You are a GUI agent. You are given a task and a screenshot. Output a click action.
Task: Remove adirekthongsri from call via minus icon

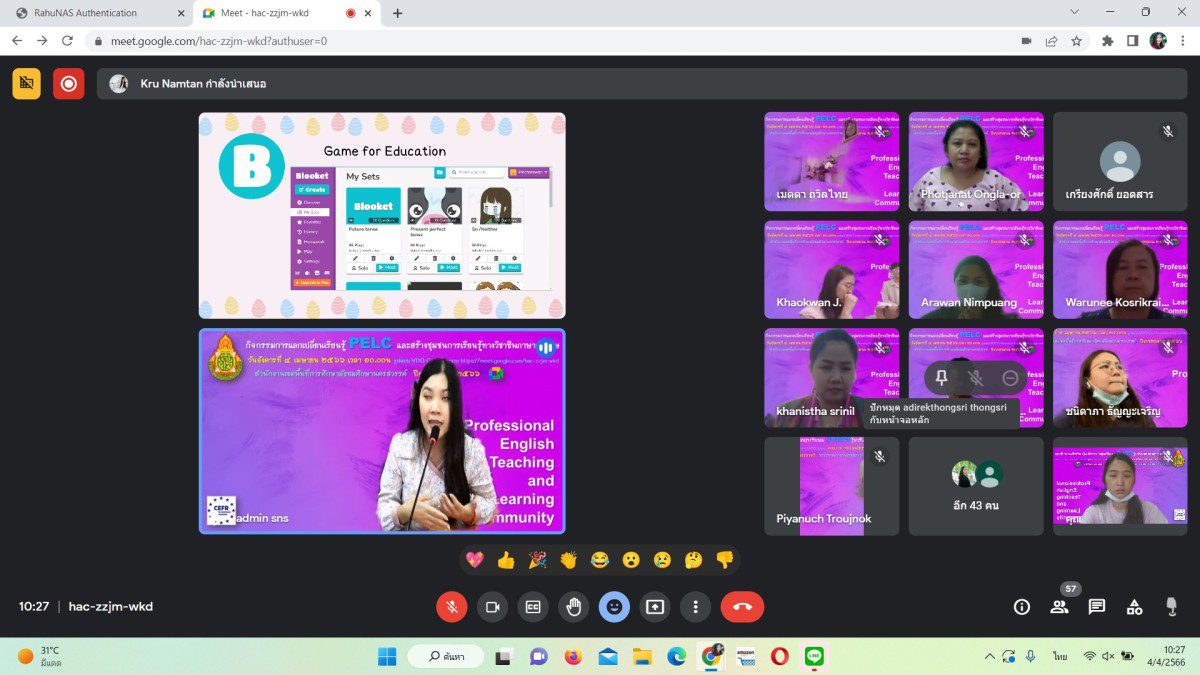point(1010,378)
